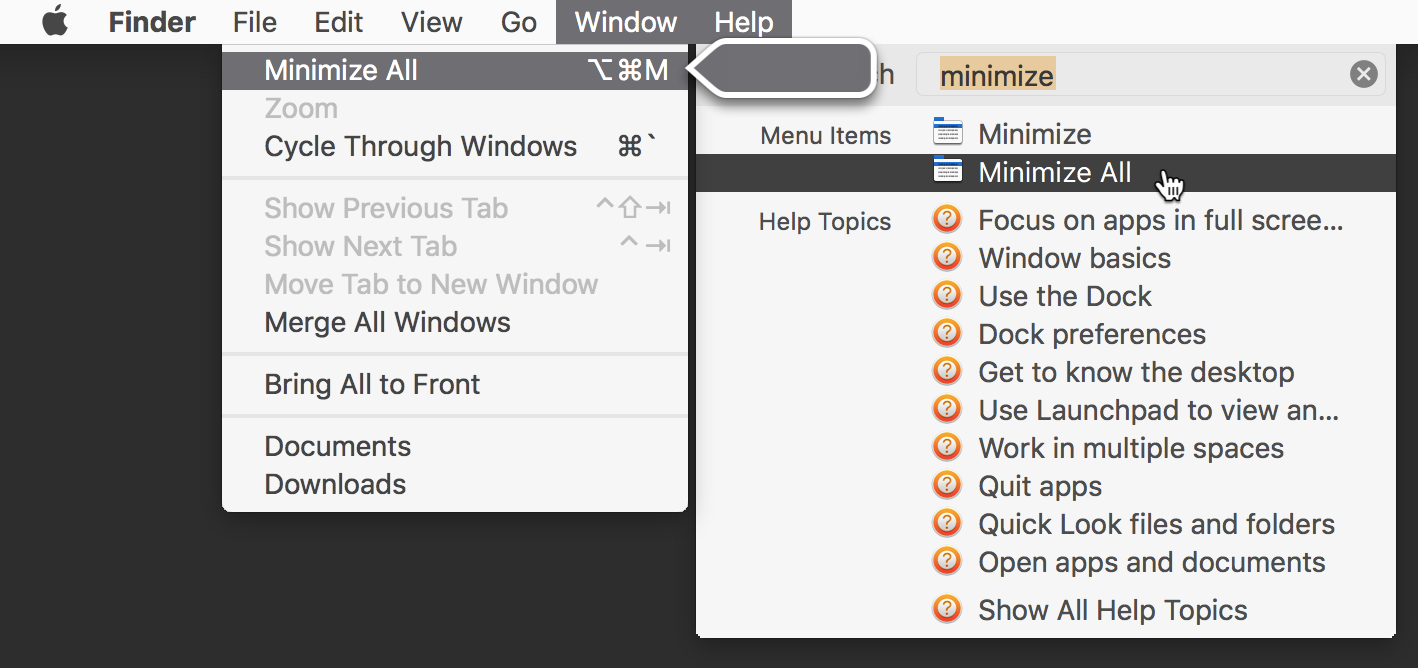The image size is (1418, 668).
Task: Switch to the Documents window
Action: (x=337, y=447)
